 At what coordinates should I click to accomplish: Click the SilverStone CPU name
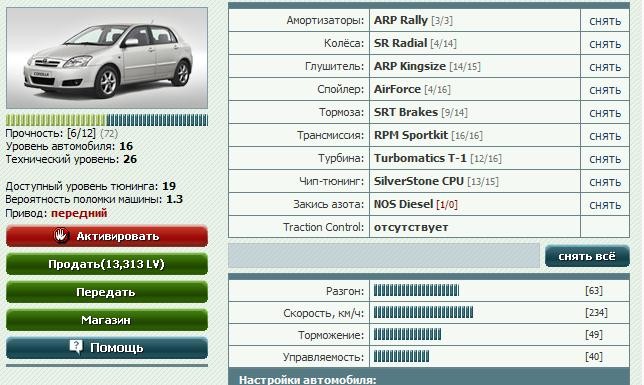419,181
